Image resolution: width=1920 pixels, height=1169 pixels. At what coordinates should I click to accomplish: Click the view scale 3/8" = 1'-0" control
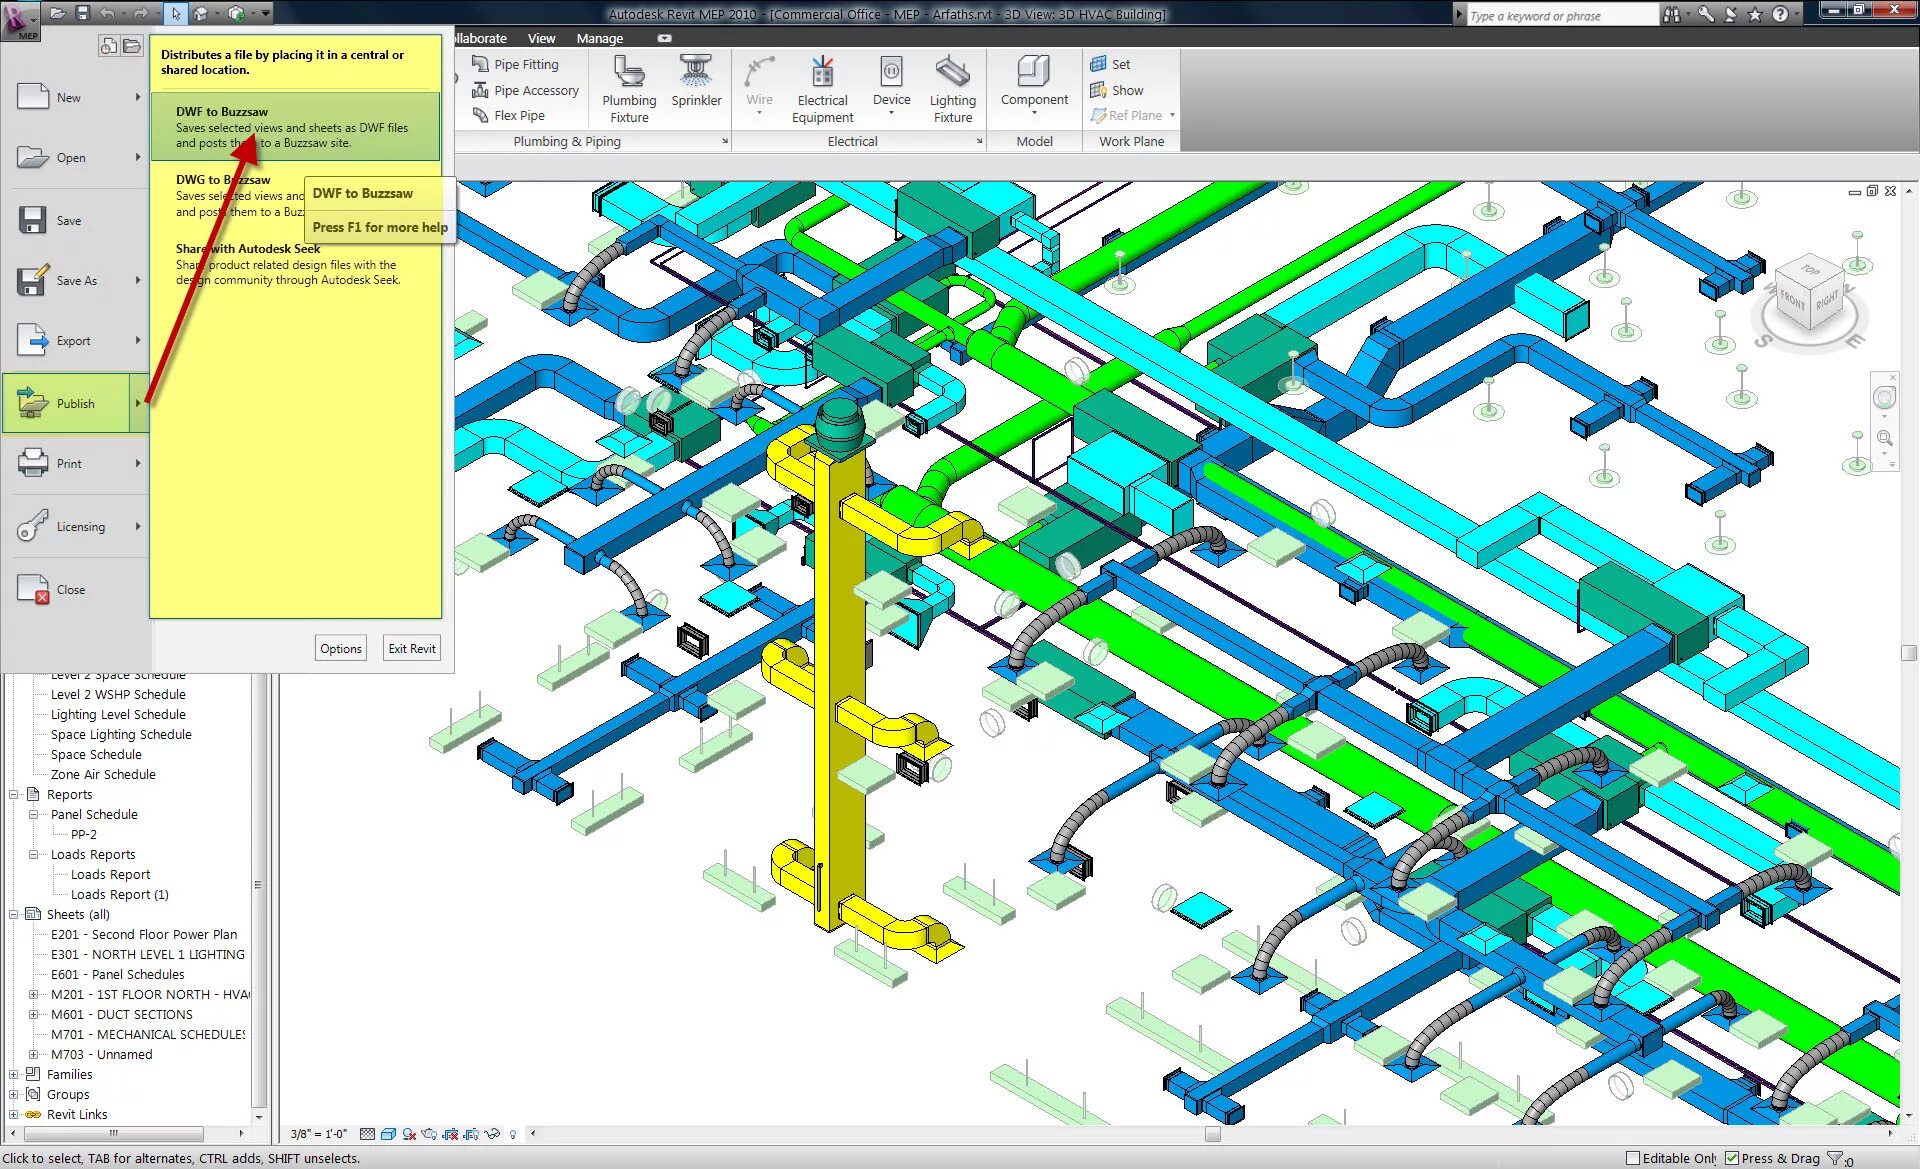[x=318, y=1134]
